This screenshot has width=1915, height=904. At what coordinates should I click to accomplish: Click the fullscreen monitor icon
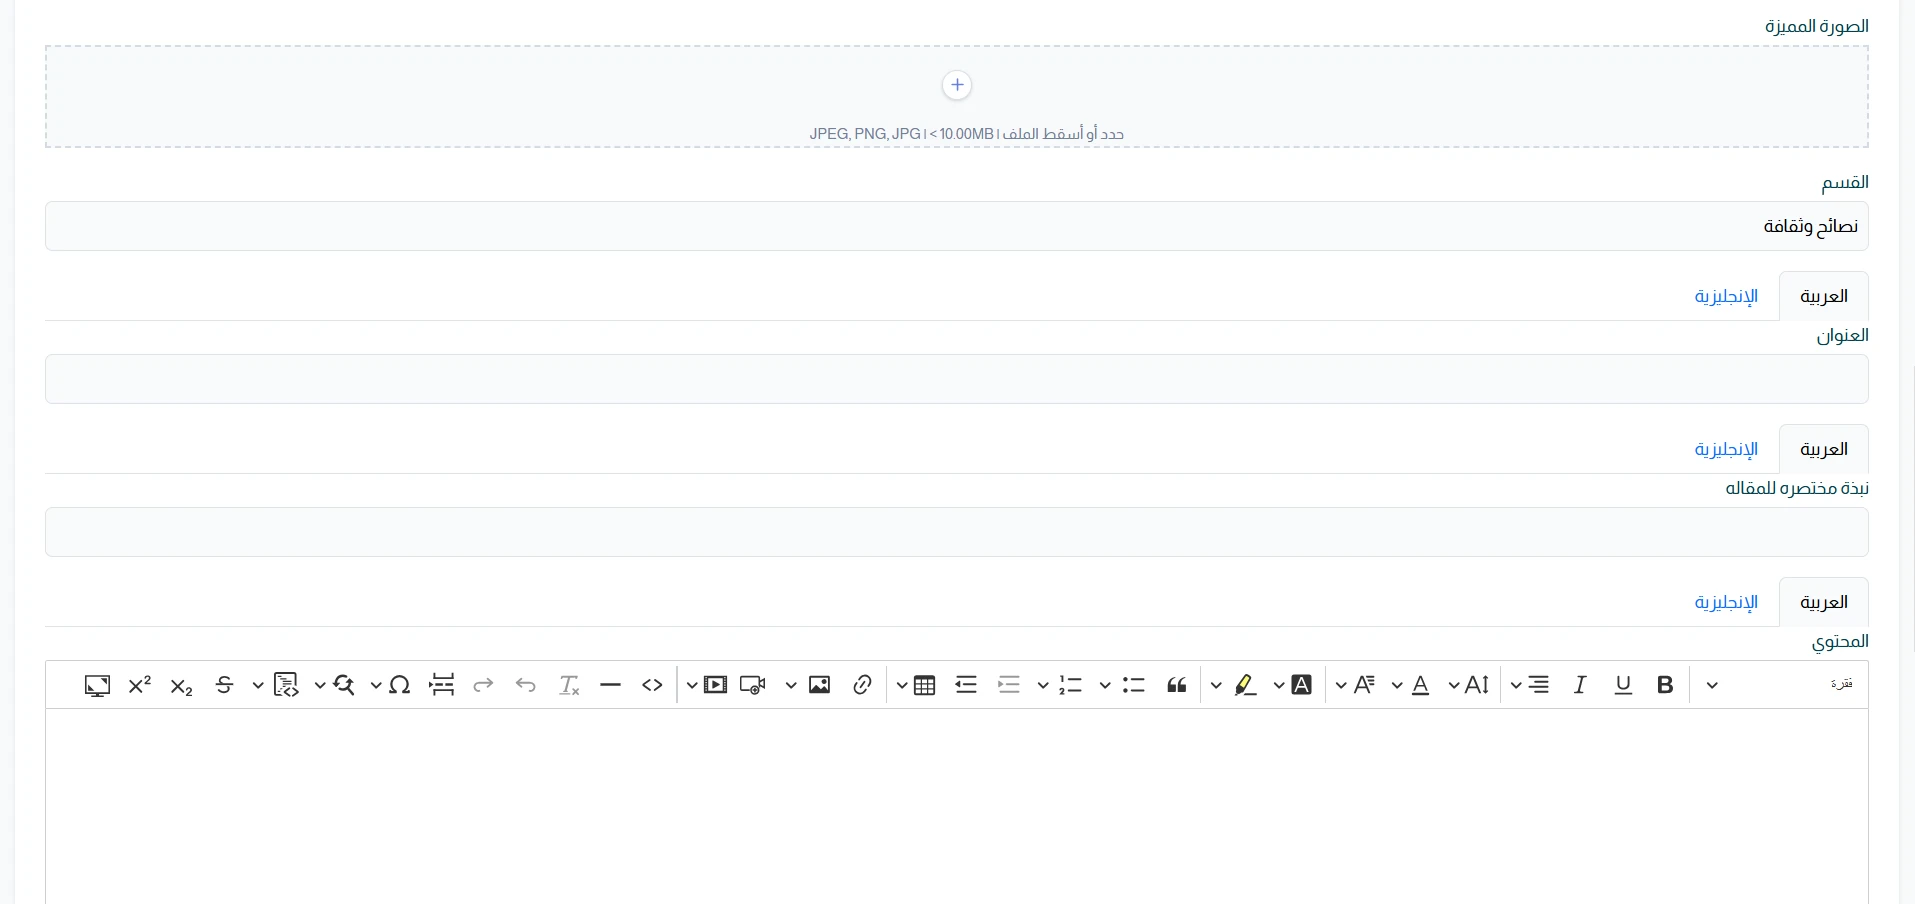[x=97, y=685]
